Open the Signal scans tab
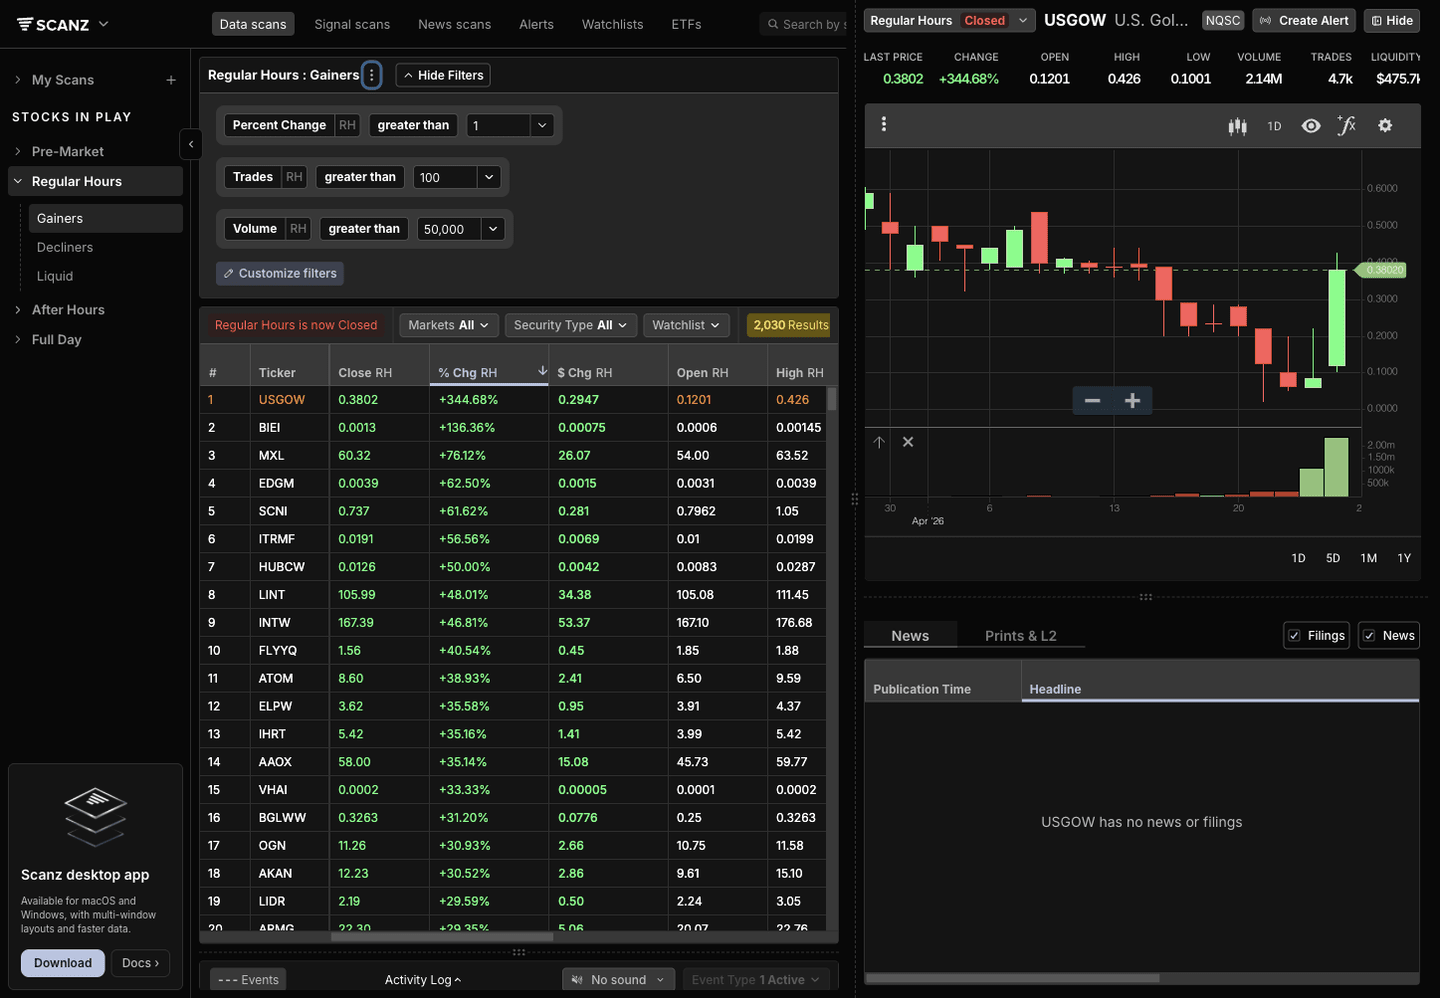Screen dimensions: 1440x998 (352, 24)
